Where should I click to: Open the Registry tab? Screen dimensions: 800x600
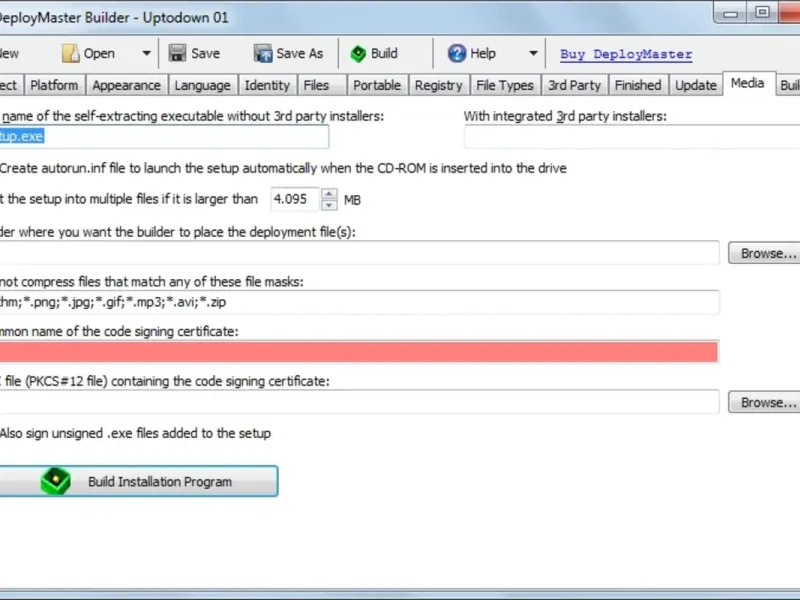(439, 85)
